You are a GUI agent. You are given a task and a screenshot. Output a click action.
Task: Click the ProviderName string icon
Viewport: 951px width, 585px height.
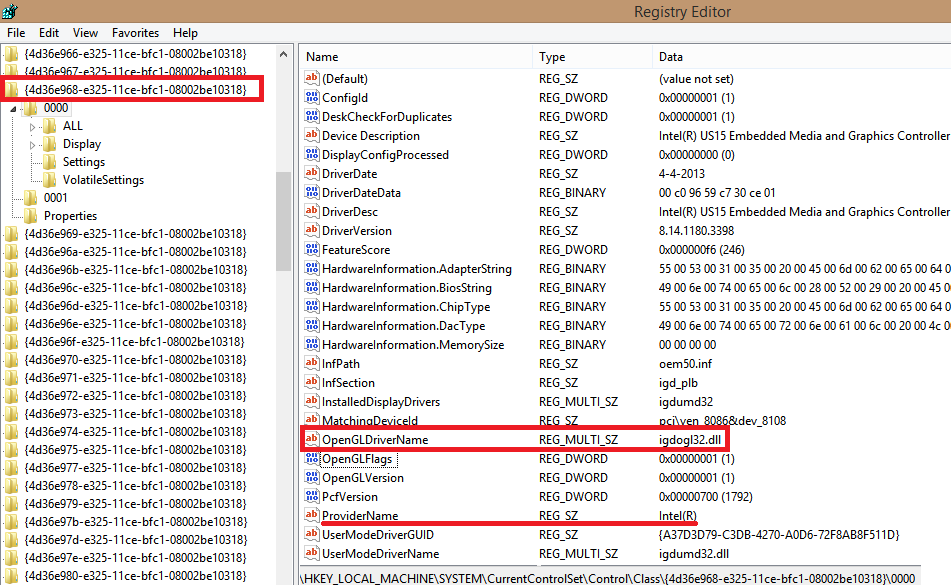click(x=312, y=515)
